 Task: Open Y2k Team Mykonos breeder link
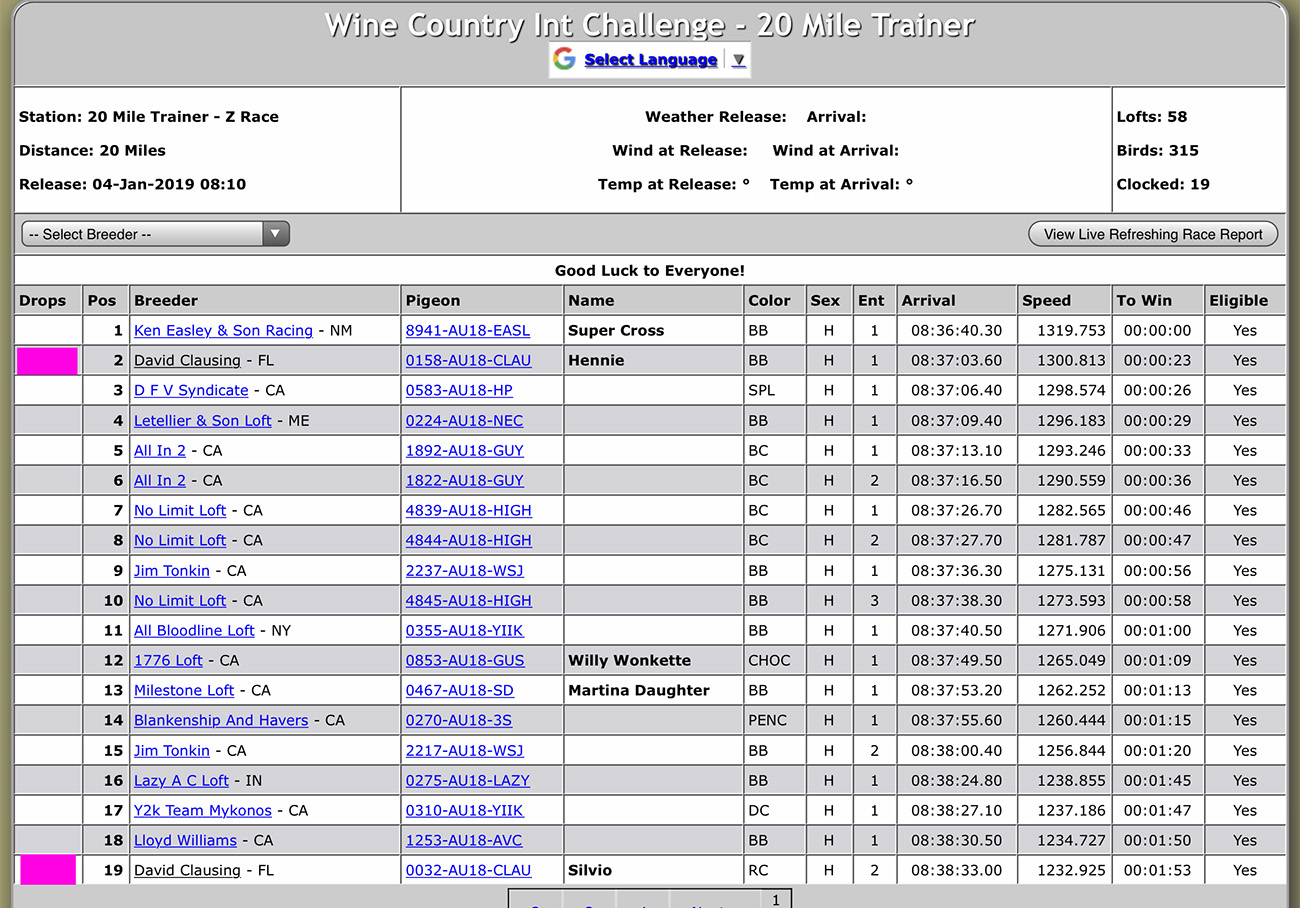[203, 811]
